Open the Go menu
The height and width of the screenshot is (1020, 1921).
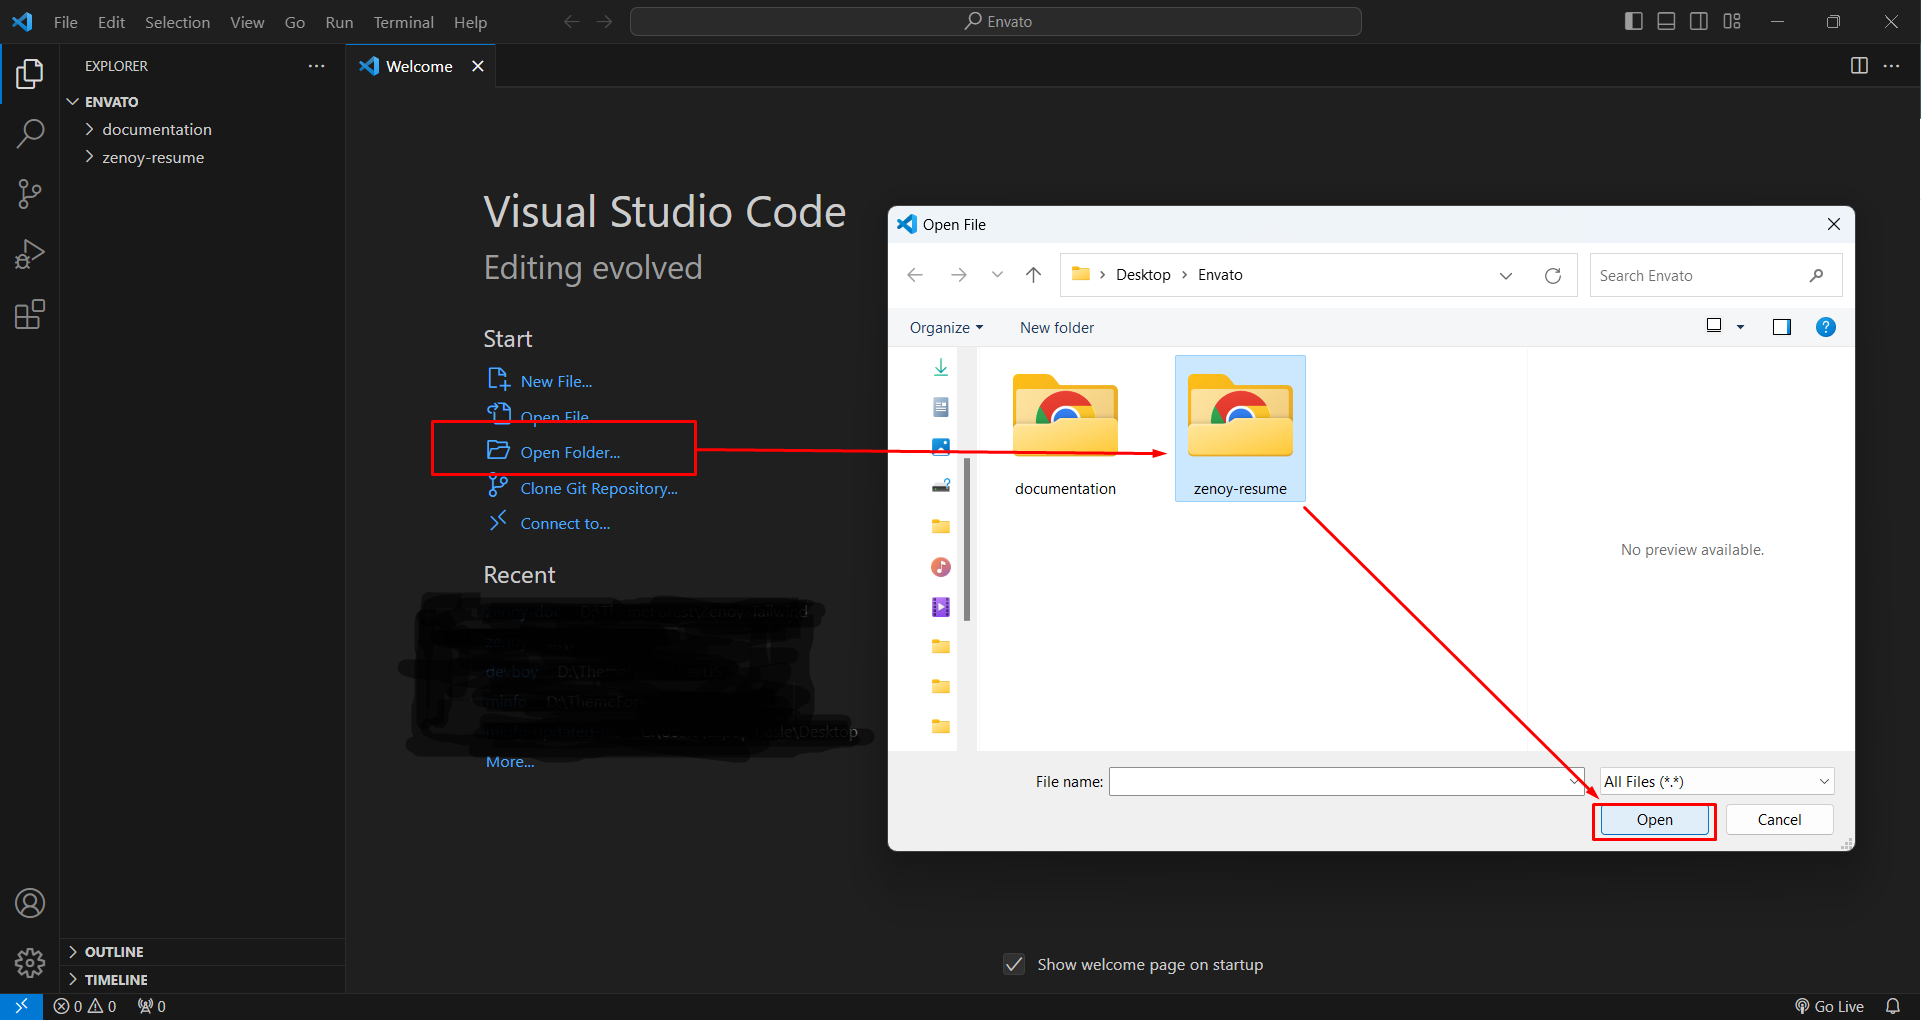295,22
